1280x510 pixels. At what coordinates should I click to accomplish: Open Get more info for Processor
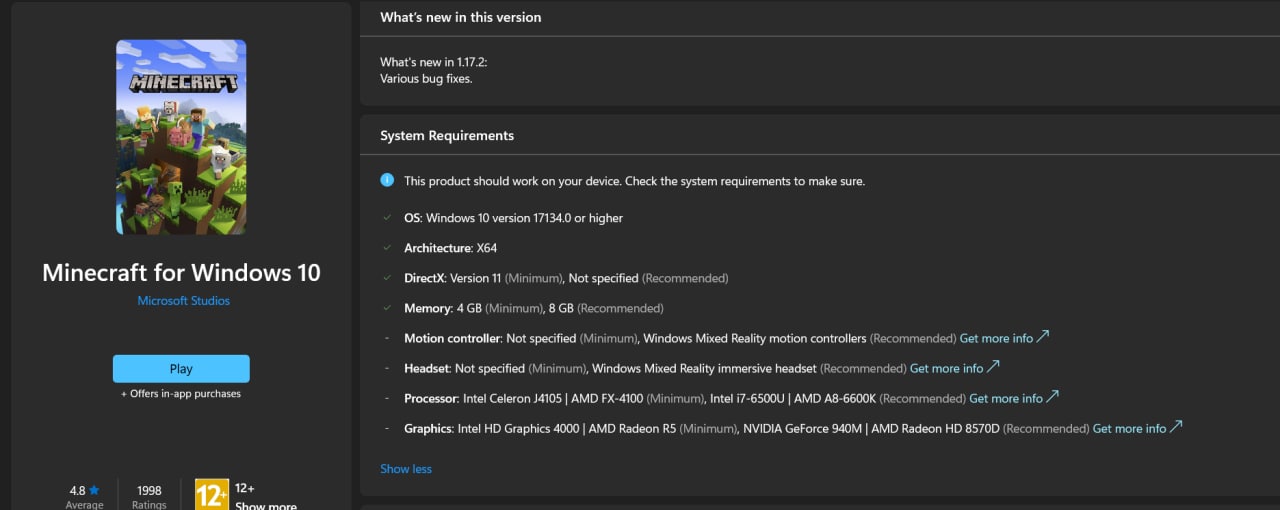click(x=1006, y=398)
